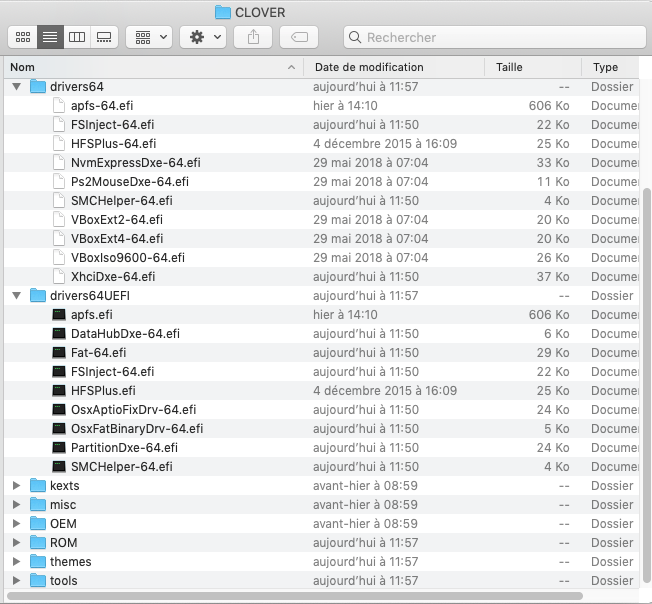Click the PartitionDxe-64.efi executable icon
Image resolution: width=652 pixels, height=604 pixels.
59,448
